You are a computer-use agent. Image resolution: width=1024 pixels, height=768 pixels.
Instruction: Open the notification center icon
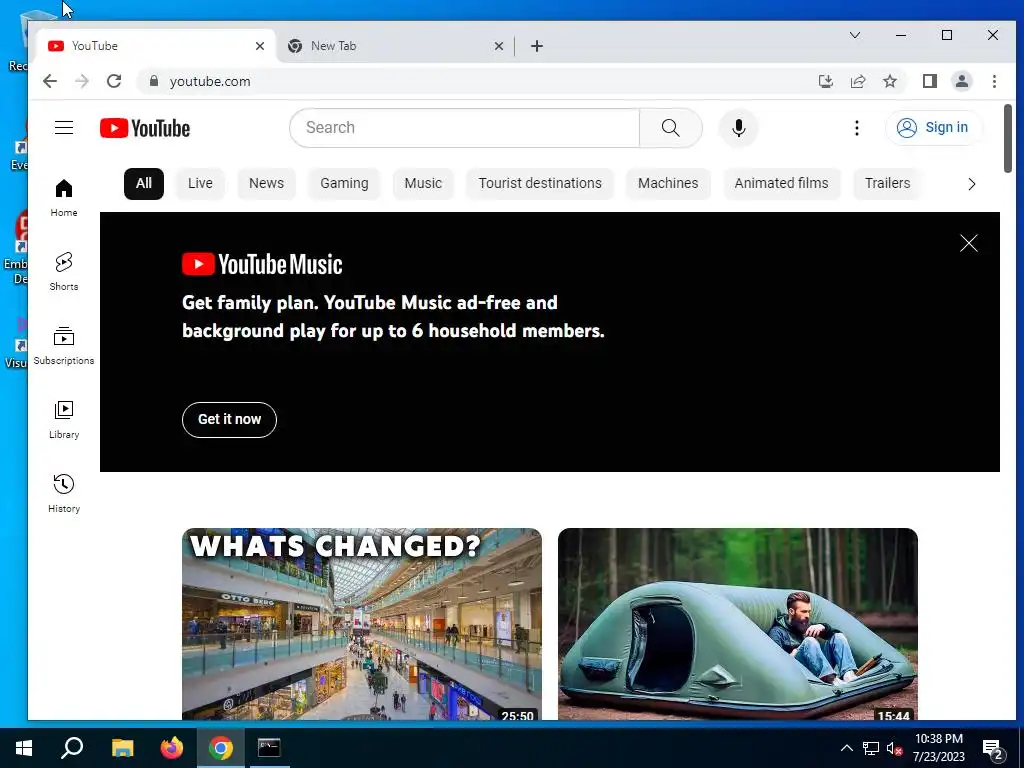point(993,749)
